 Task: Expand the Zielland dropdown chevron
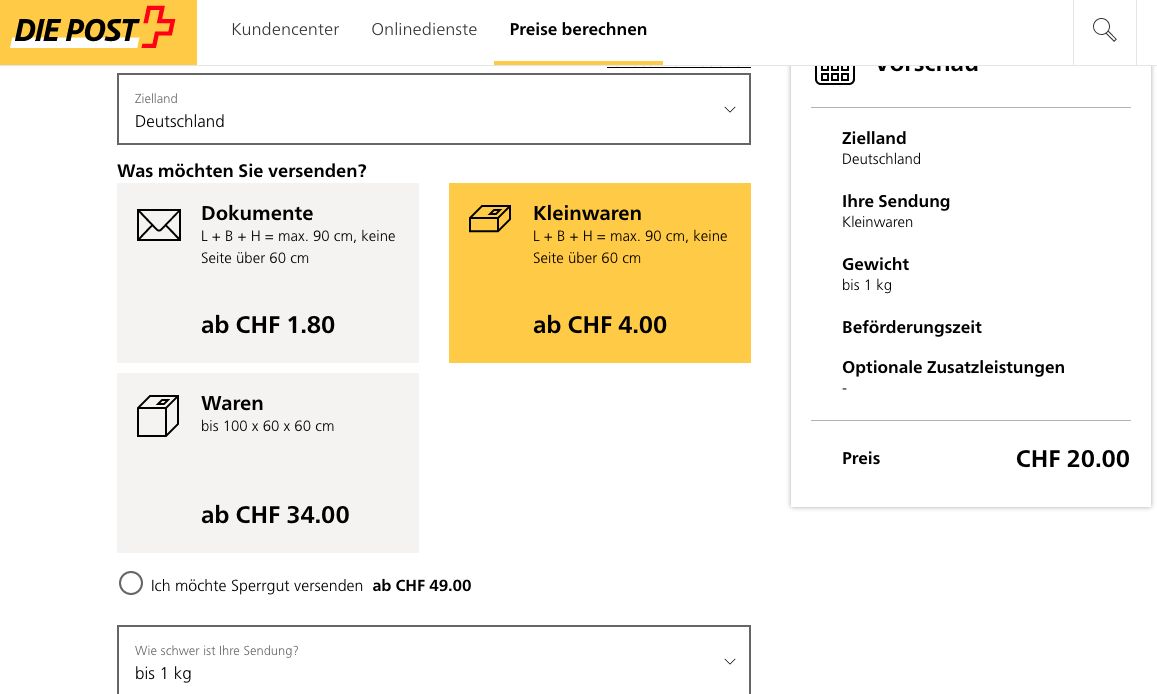[x=730, y=110]
